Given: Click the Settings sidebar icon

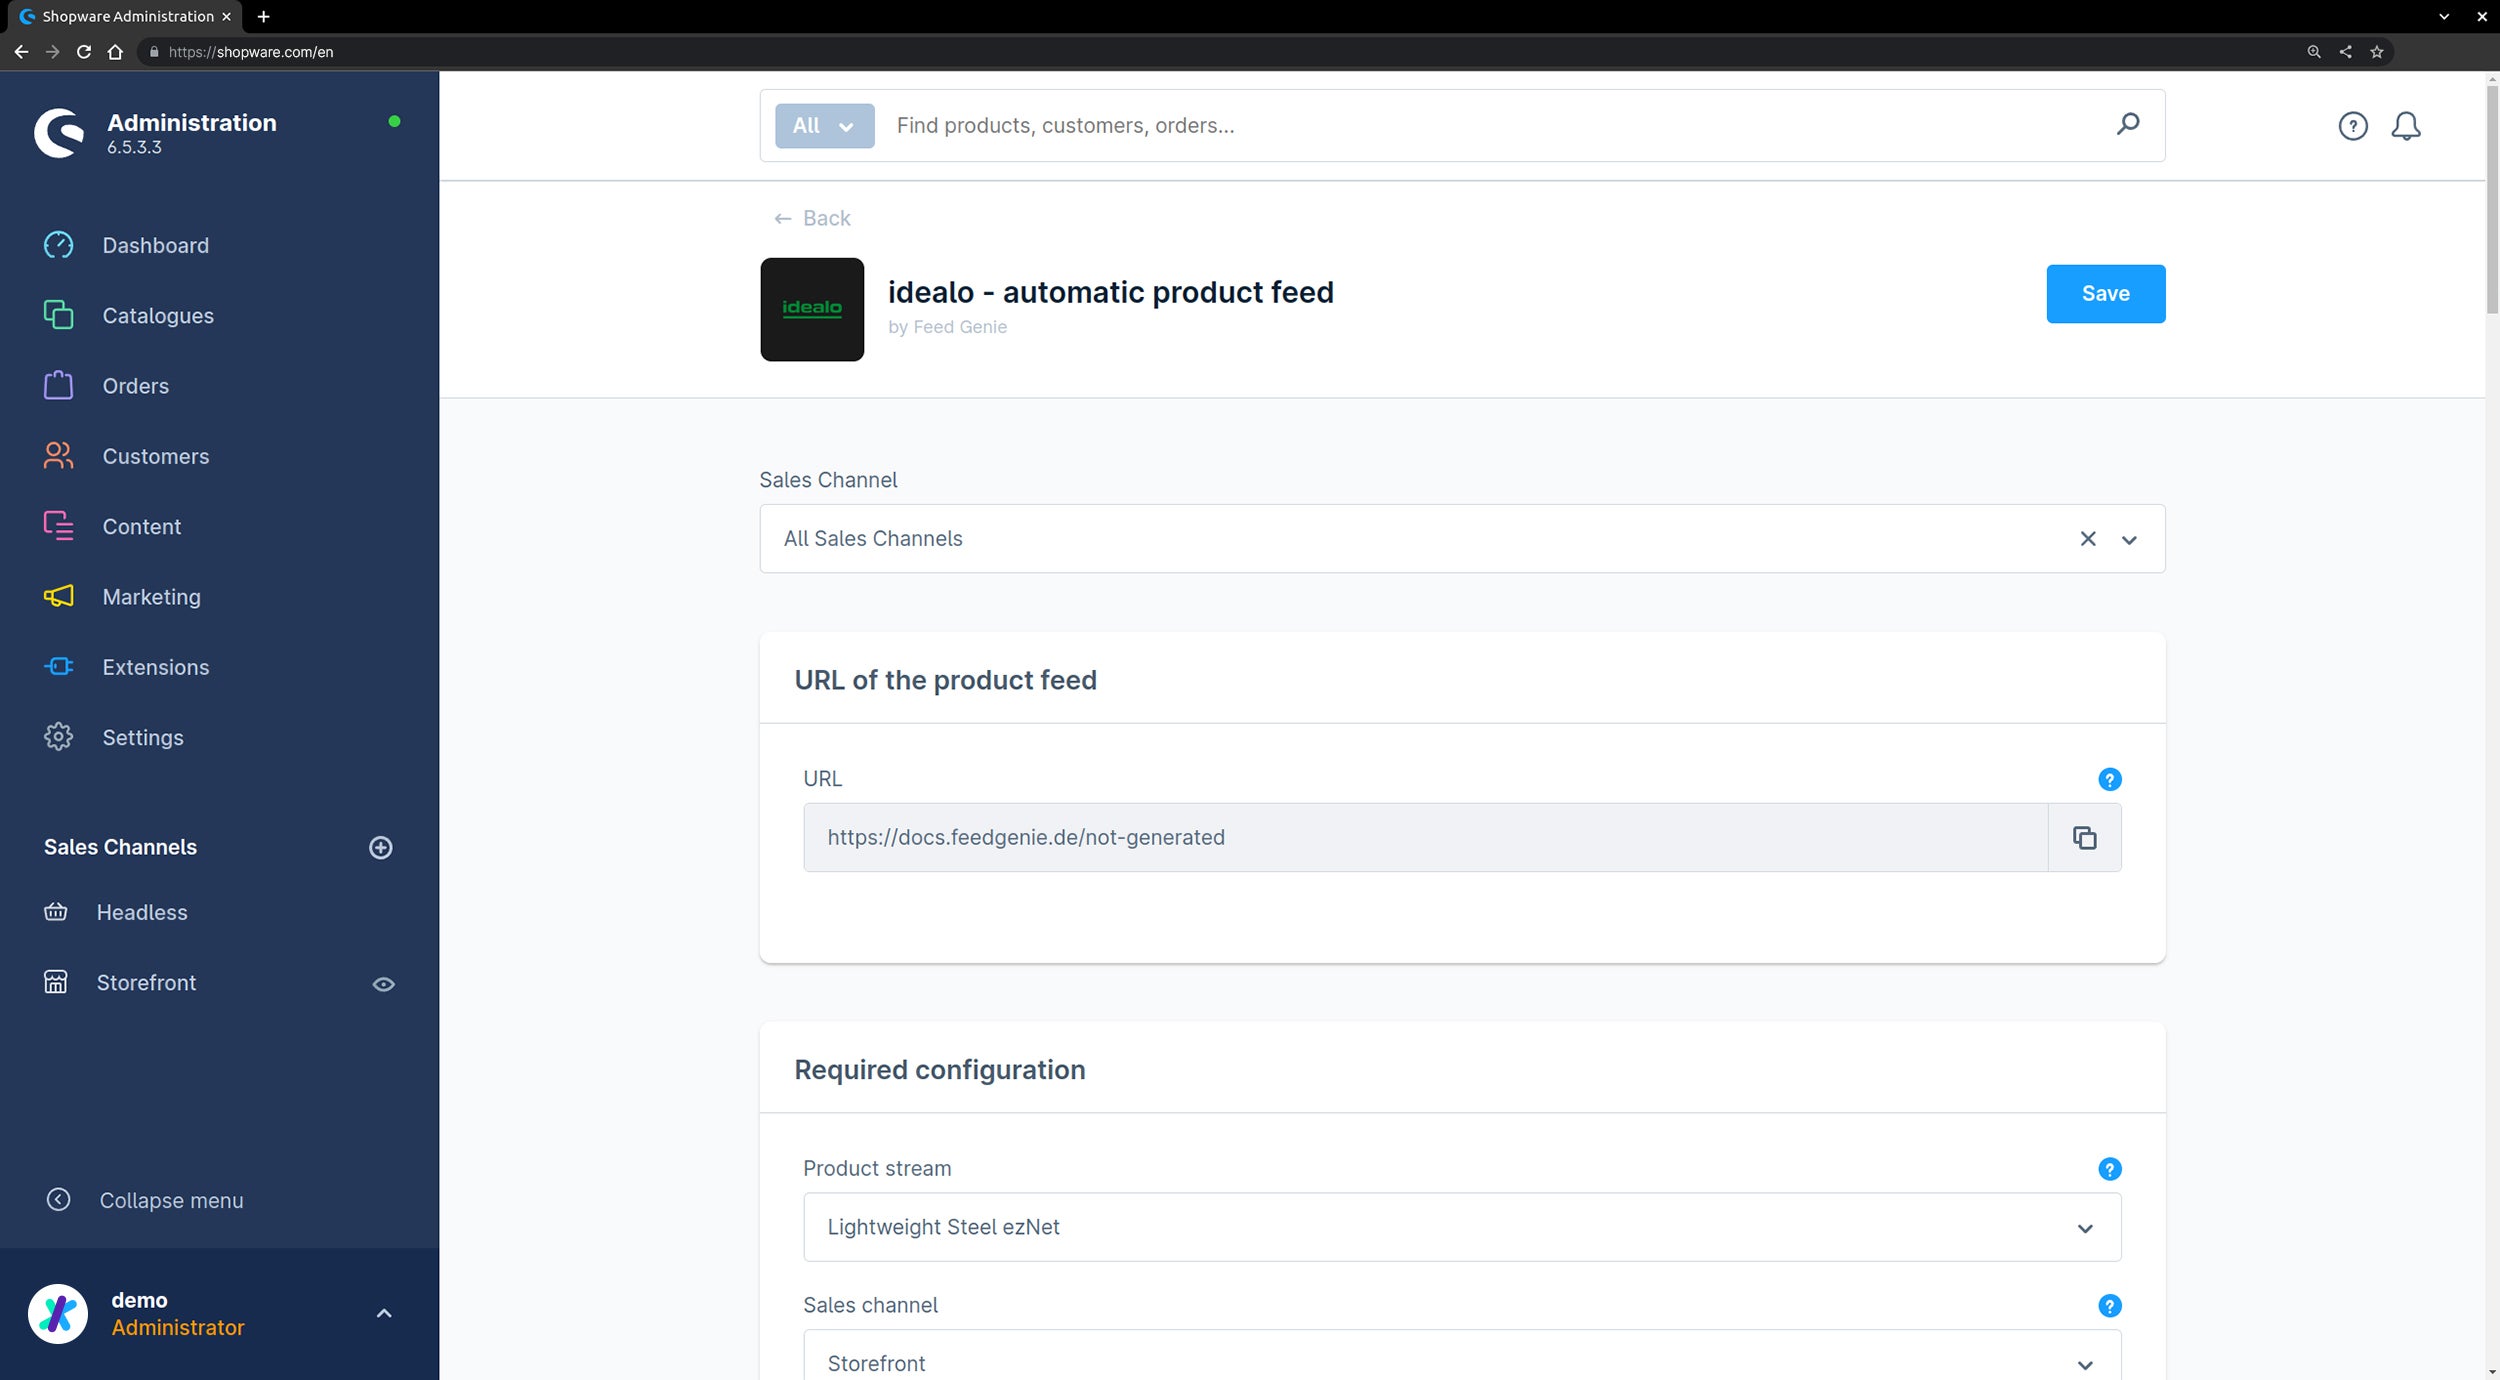Looking at the screenshot, I should (x=58, y=736).
